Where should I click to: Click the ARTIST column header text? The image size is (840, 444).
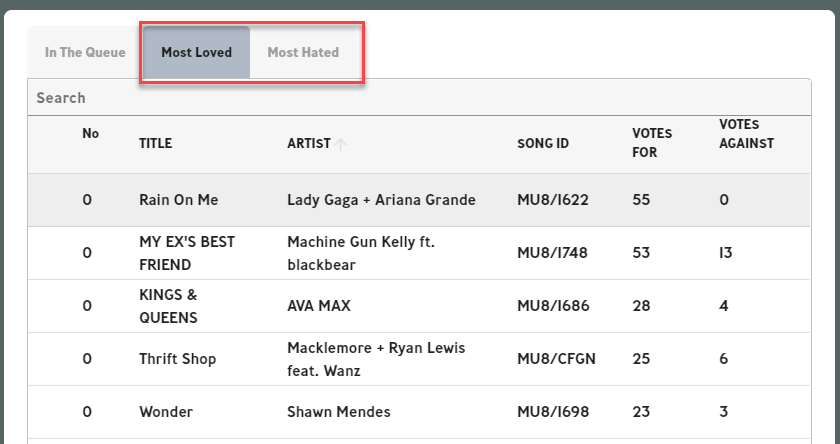coord(308,144)
